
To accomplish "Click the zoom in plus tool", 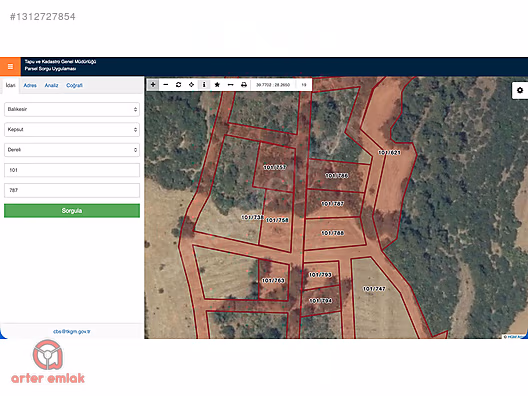I will coord(153,85).
